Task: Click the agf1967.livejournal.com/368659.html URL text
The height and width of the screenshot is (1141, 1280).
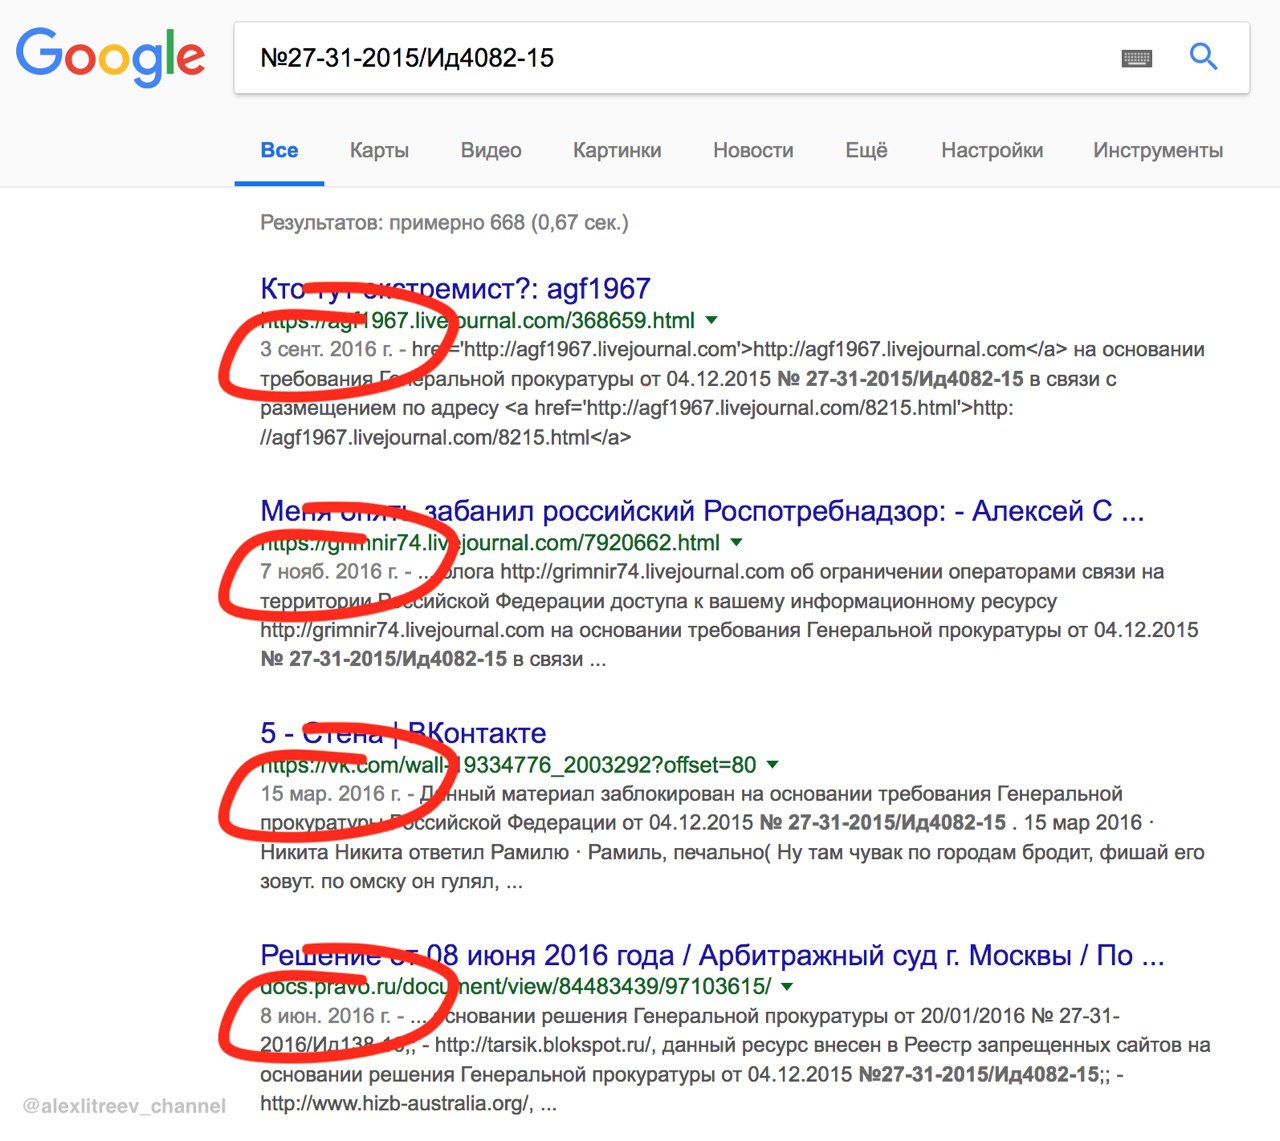Action: (x=477, y=321)
